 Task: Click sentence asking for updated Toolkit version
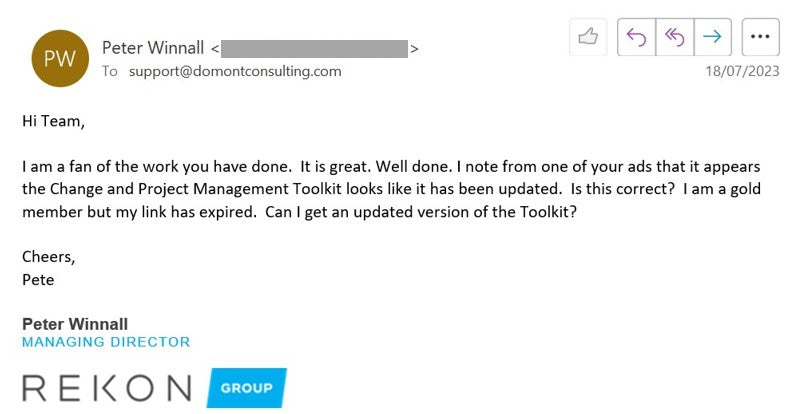(422, 212)
